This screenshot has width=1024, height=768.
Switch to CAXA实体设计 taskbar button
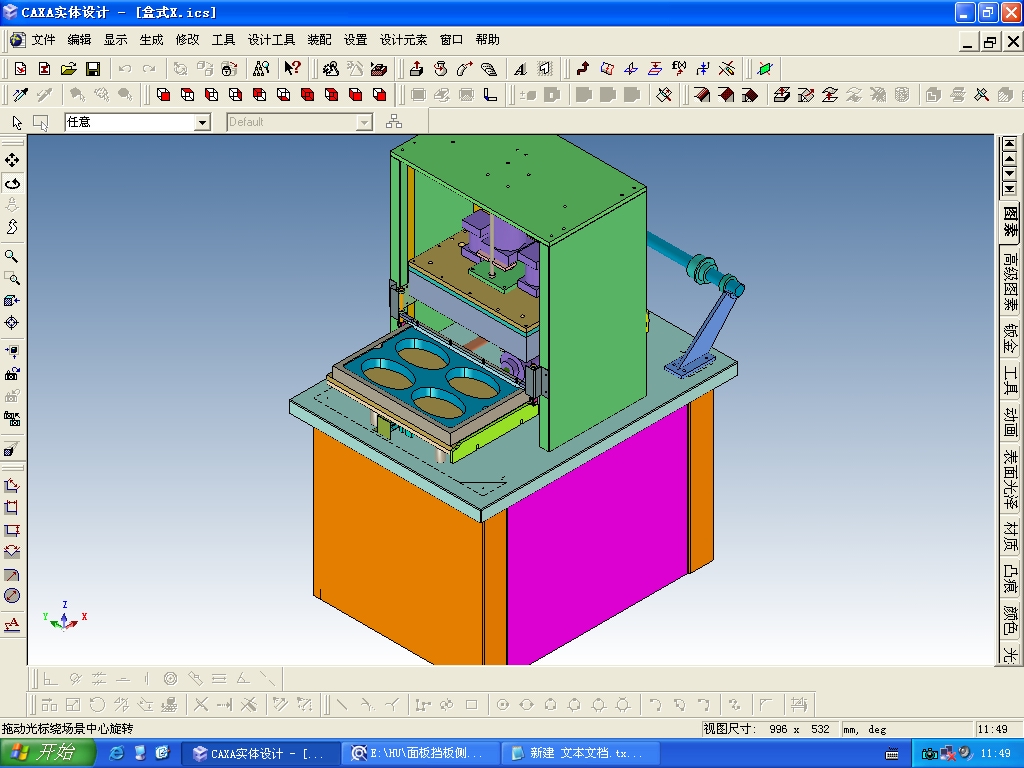(x=260, y=754)
